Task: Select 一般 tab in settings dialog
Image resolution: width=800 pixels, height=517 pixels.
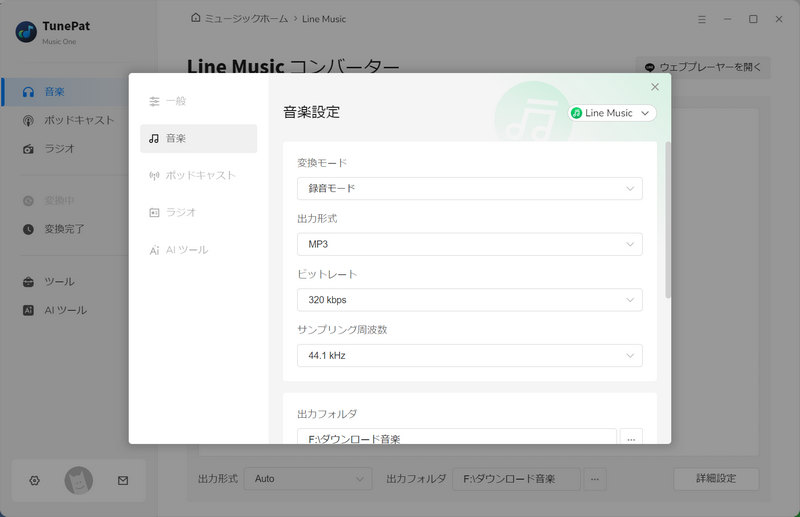Action: click(x=198, y=101)
